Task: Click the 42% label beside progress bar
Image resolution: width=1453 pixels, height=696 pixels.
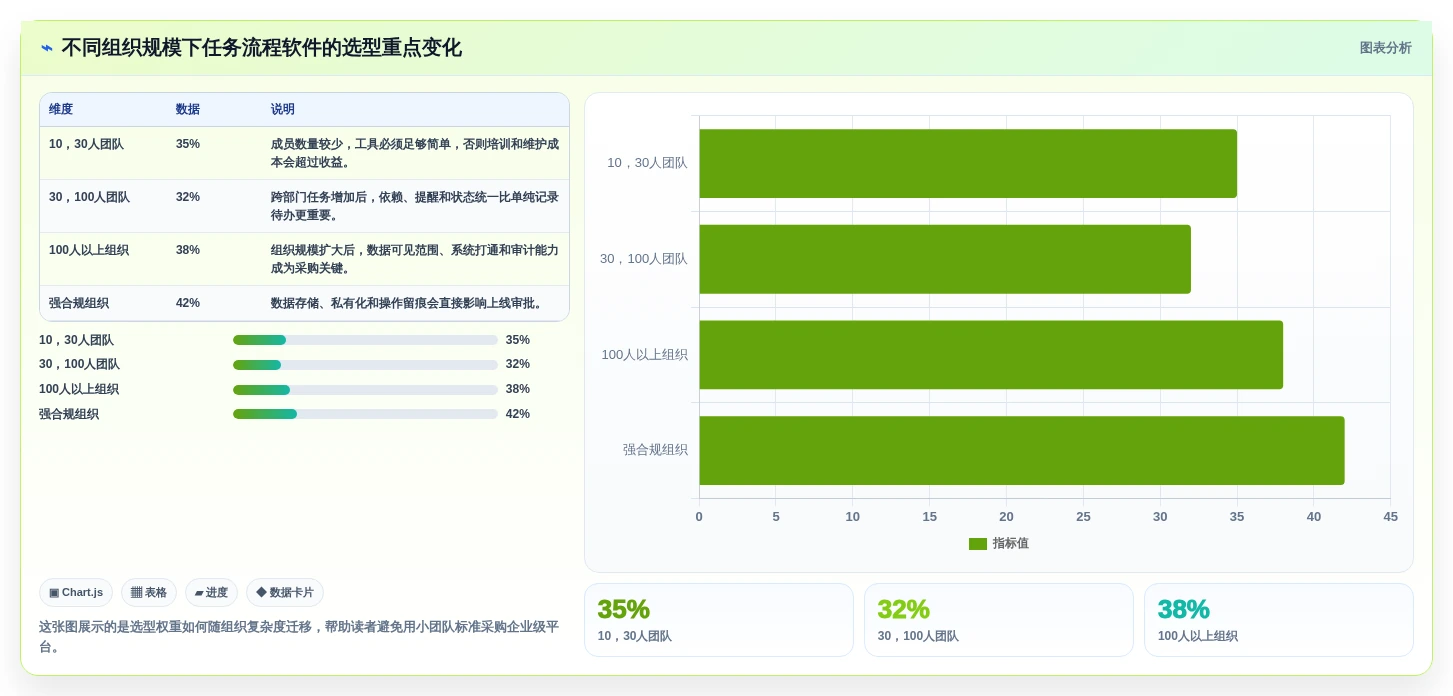Action: coord(518,414)
